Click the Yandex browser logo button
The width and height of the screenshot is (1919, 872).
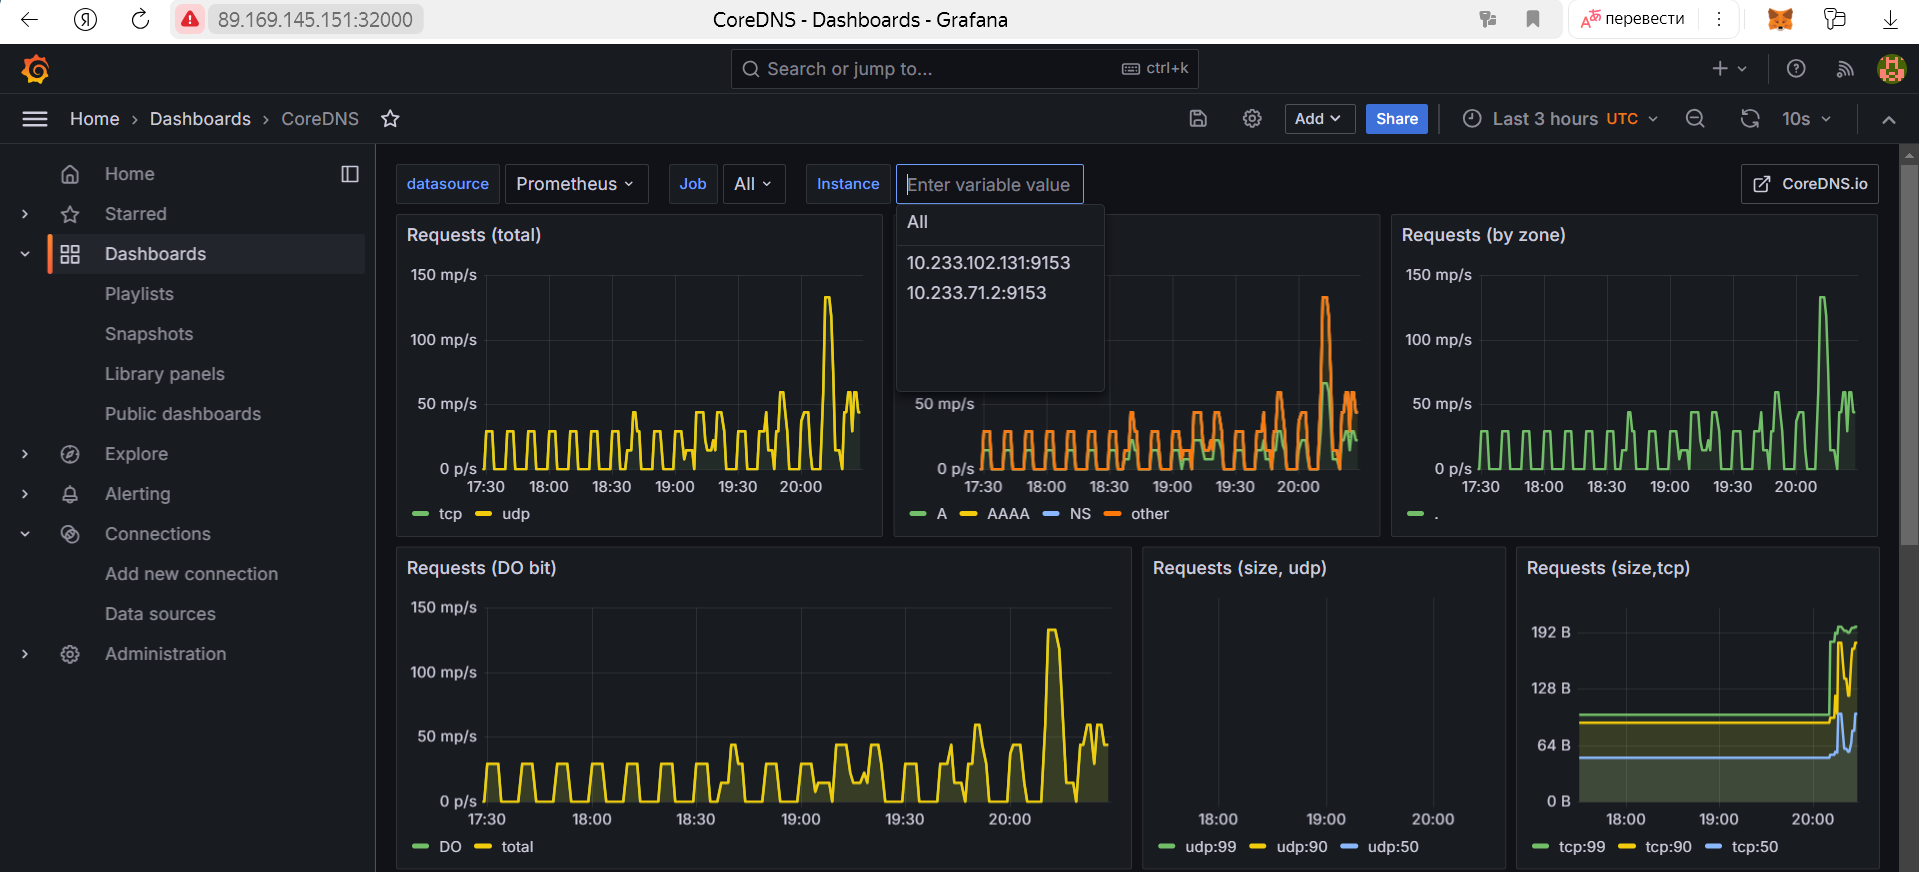(86, 19)
